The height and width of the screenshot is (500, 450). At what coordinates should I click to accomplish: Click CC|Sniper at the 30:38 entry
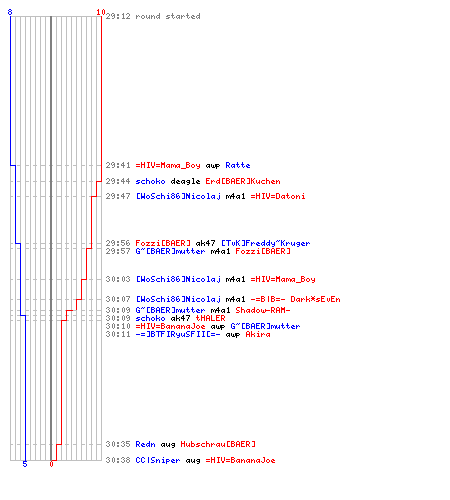(x=158, y=460)
